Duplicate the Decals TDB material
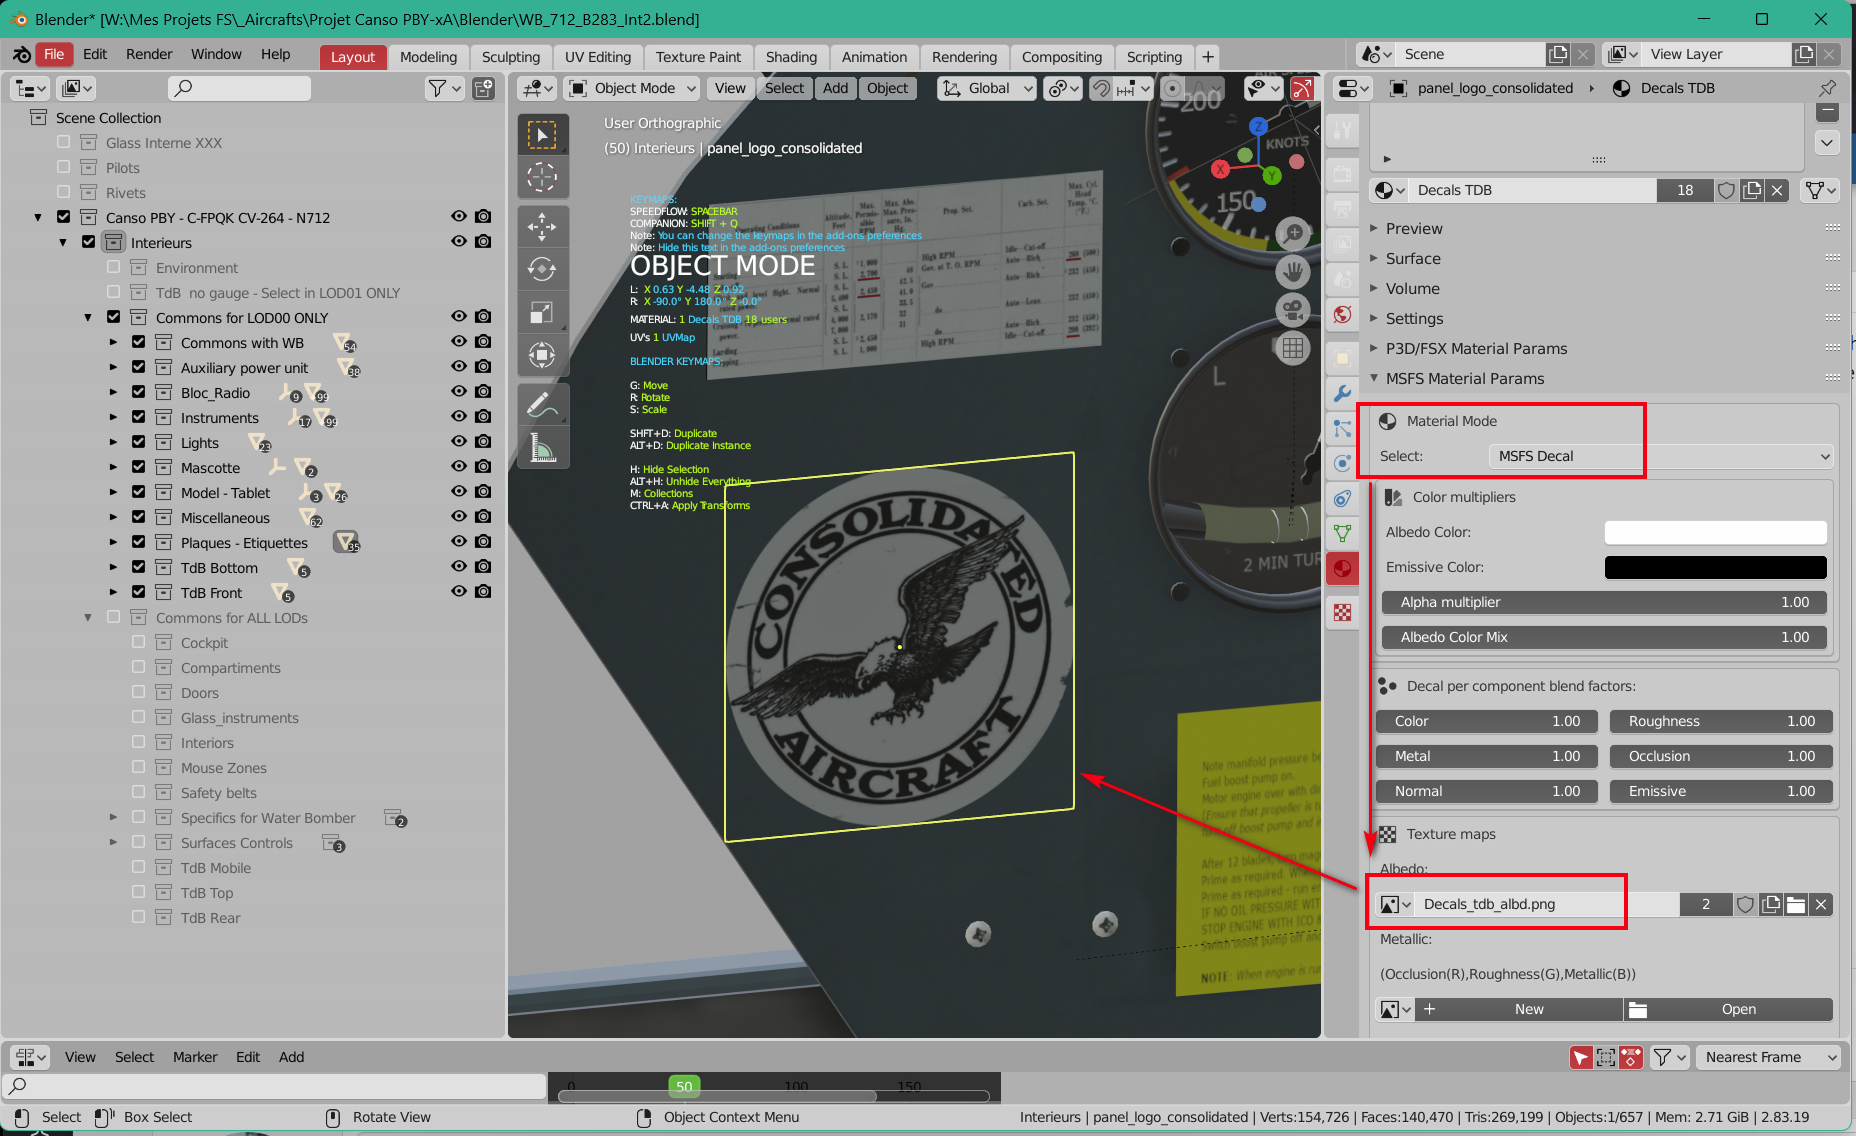Screen dimensions: 1856x1136 click(1752, 190)
